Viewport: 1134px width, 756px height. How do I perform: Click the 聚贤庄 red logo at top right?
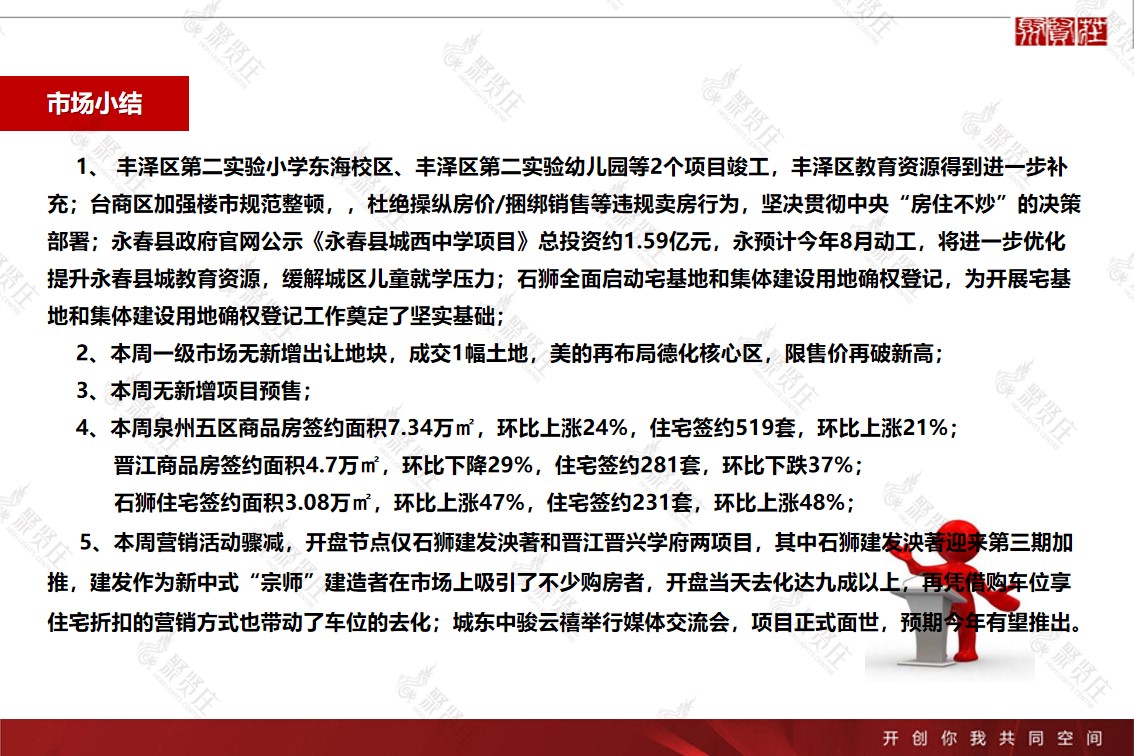(x=1060, y=31)
